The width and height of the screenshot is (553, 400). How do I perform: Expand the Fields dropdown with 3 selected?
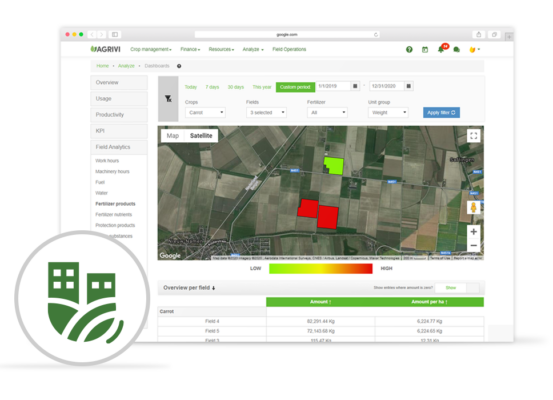[x=266, y=113]
